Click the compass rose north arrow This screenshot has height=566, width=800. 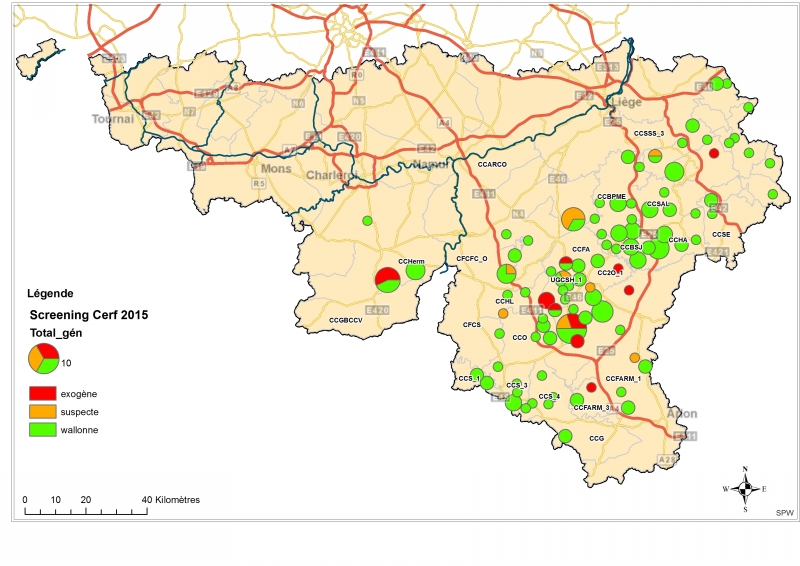coord(745,476)
